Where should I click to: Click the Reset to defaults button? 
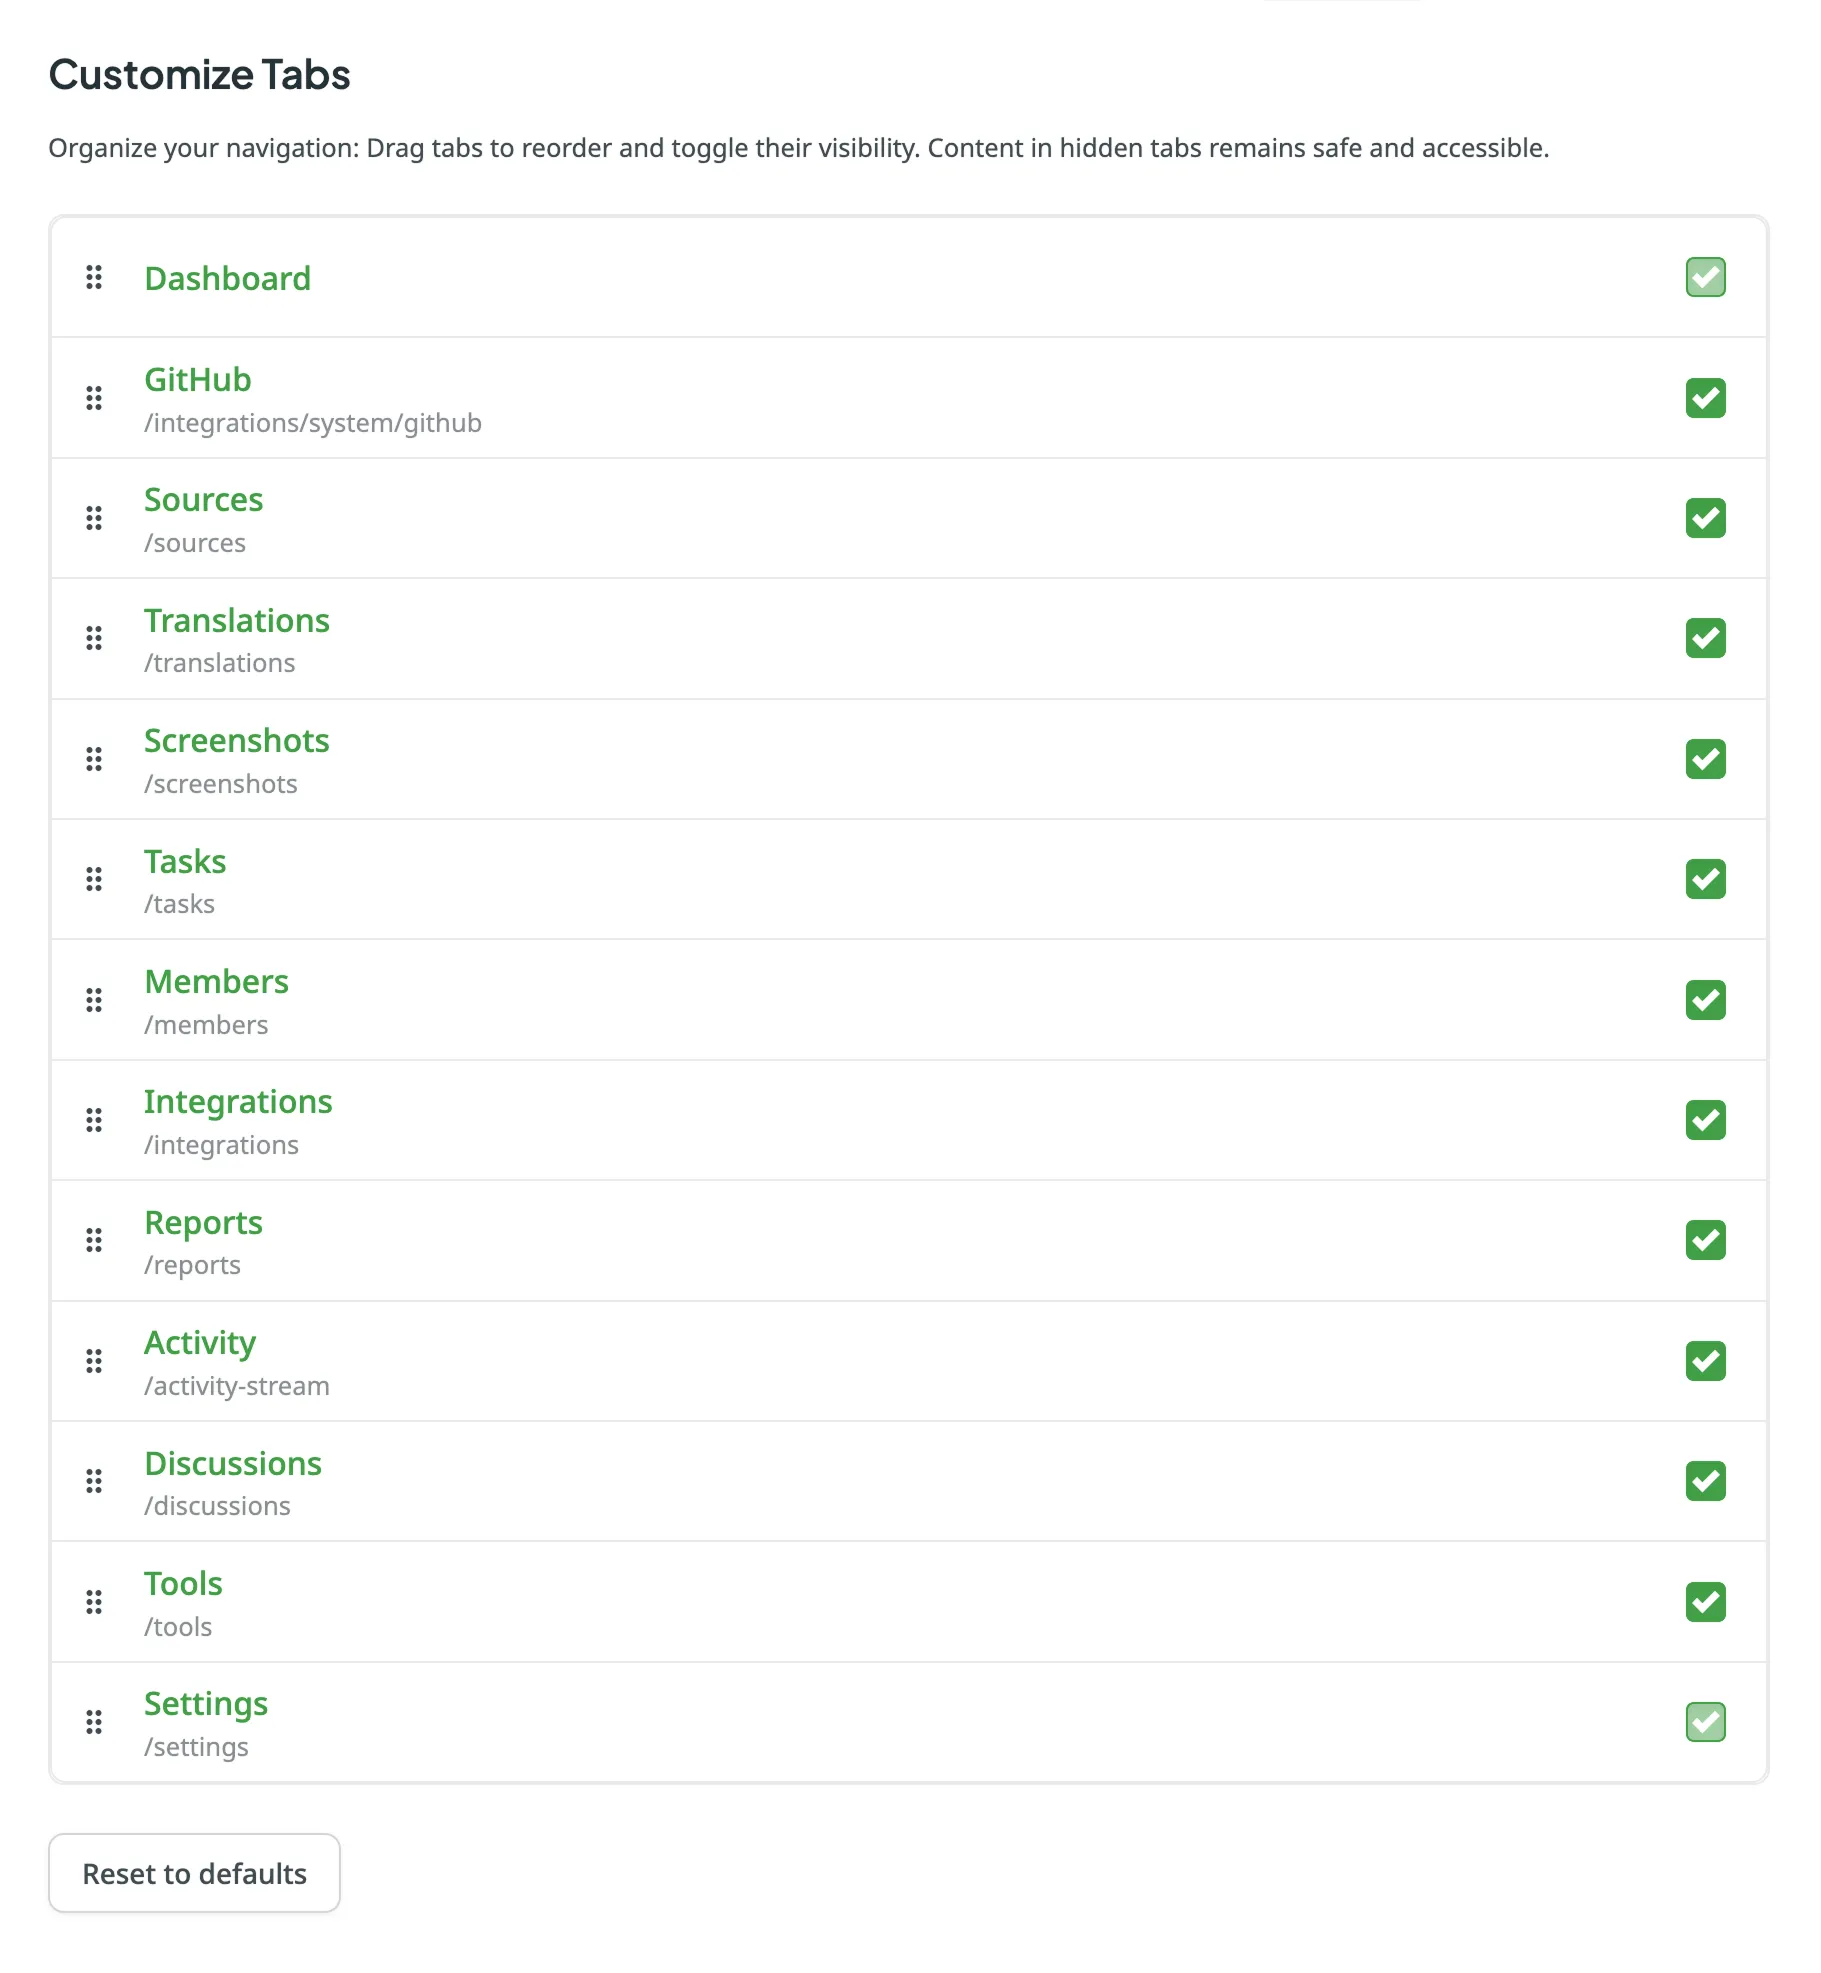point(194,1873)
